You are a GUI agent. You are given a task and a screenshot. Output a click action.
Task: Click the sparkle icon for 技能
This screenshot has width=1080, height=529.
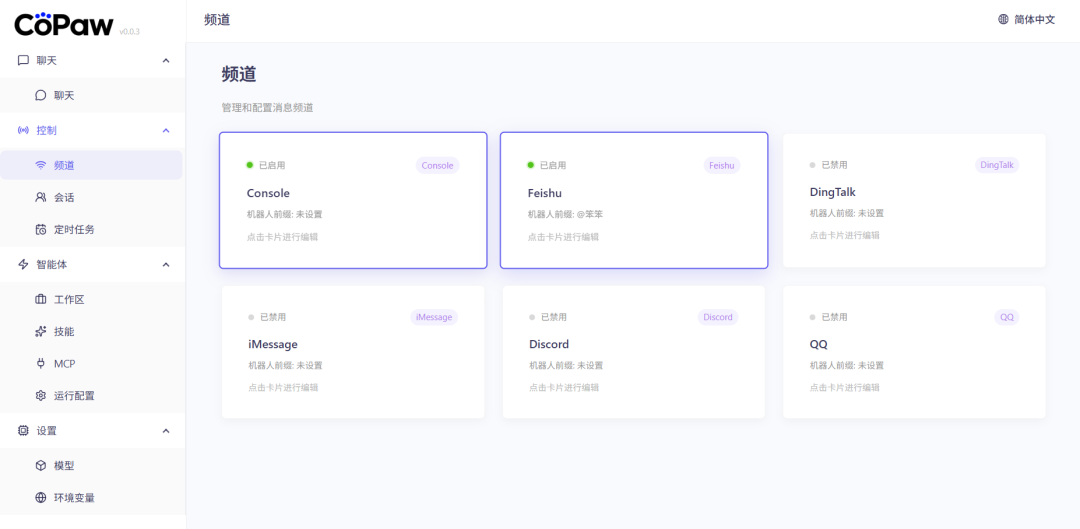tap(41, 332)
